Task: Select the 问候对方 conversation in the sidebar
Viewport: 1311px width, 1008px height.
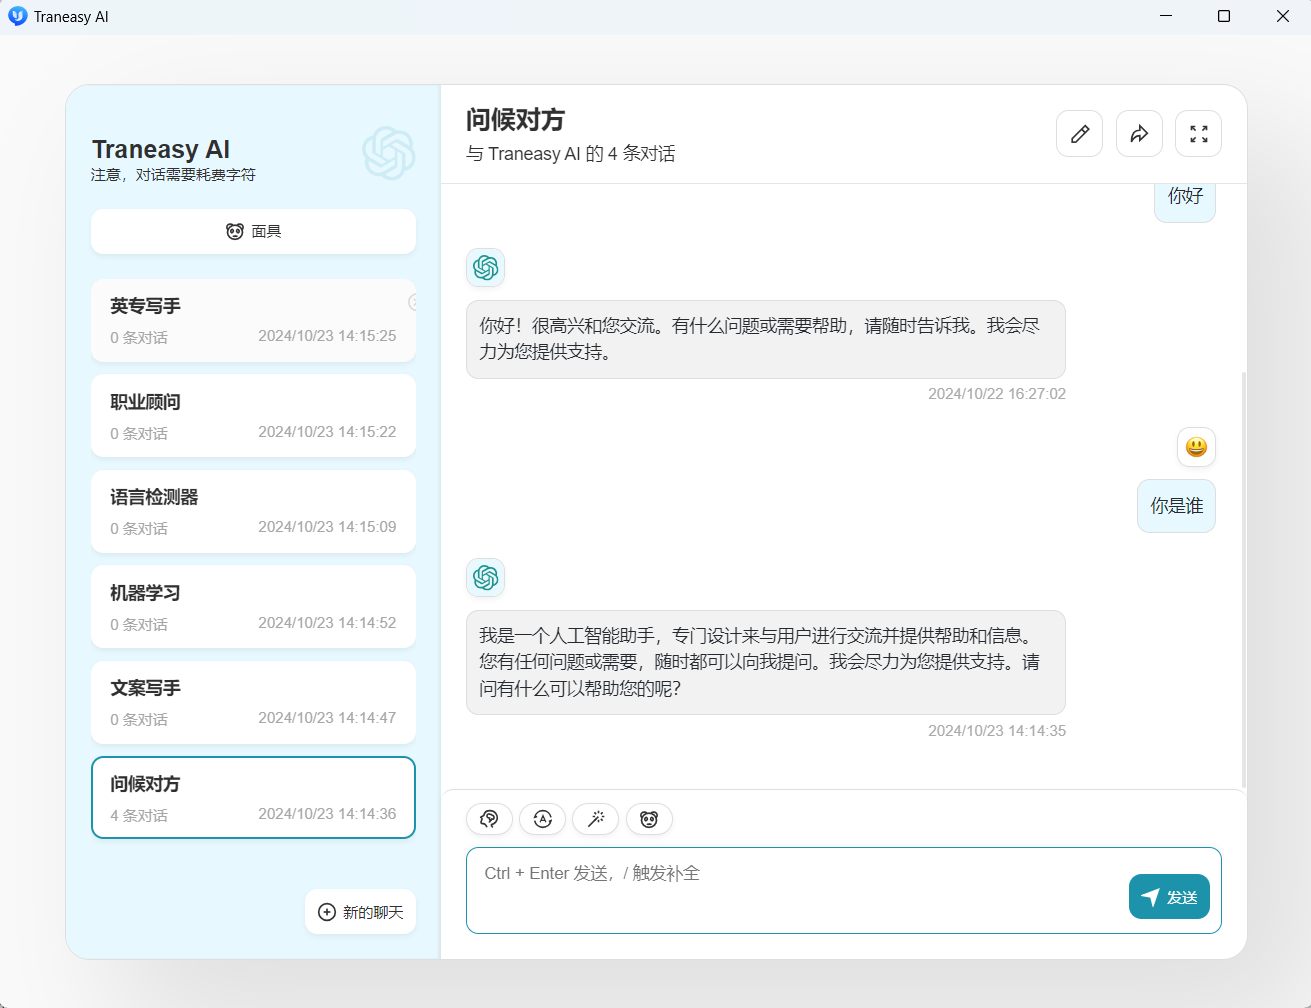Action: [253, 797]
